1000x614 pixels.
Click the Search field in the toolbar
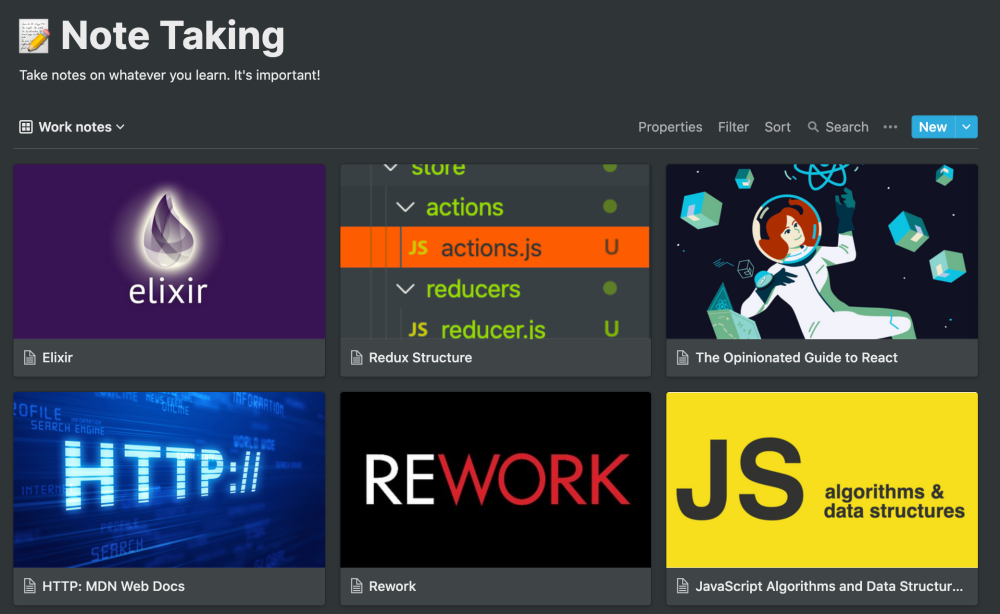click(838, 127)
